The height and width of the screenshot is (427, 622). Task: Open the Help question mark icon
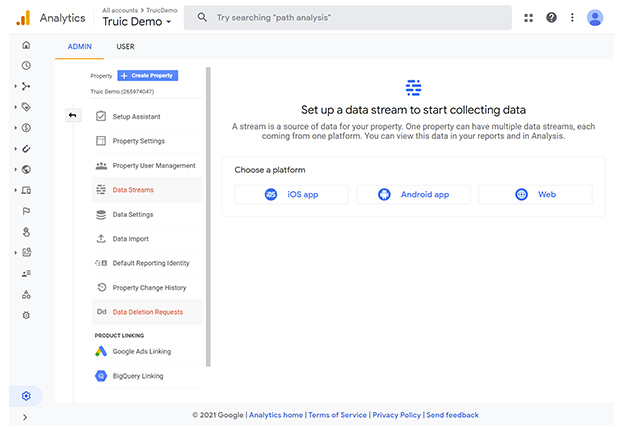tap(551, 17)
